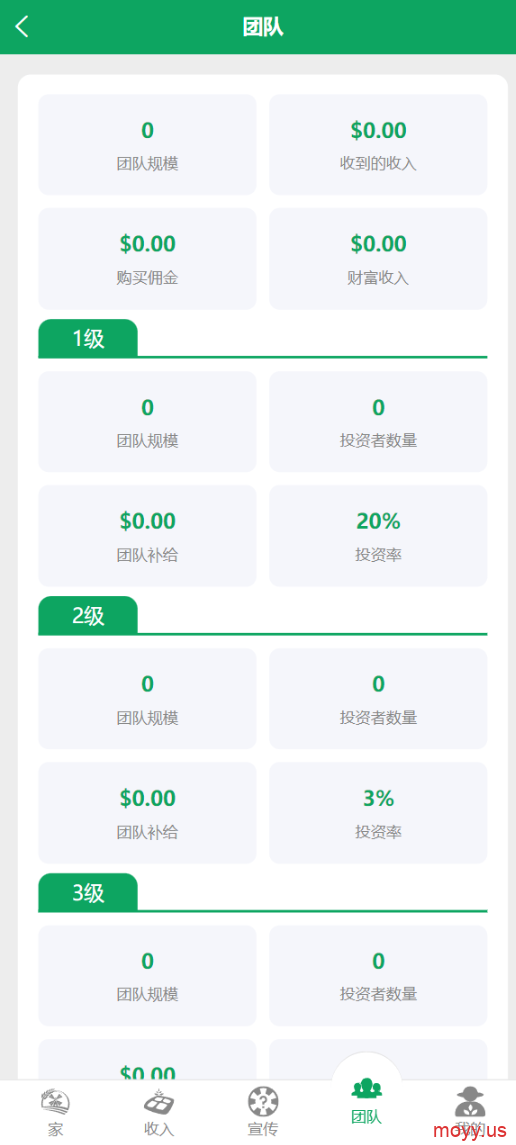The image size is (516, 1145).
Task: Click the 团队 page title
Action: [263, 28]
